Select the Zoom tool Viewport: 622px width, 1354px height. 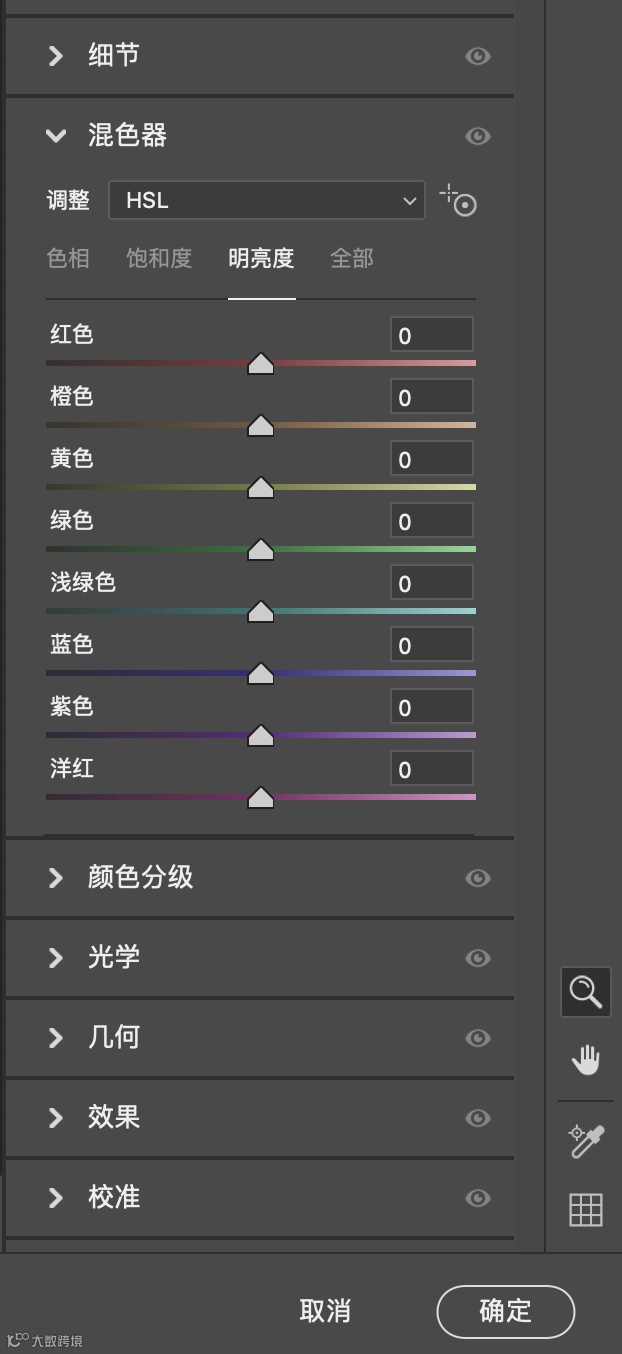585,992
